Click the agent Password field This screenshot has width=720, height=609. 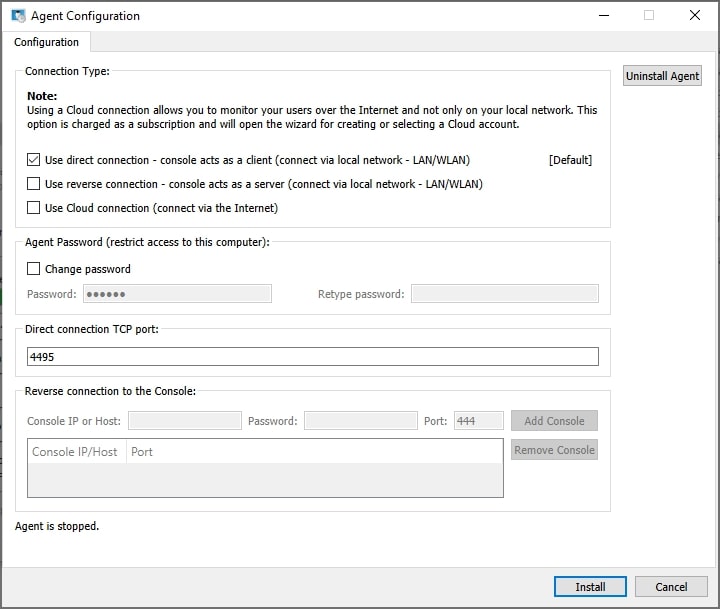tap(177, 294)
